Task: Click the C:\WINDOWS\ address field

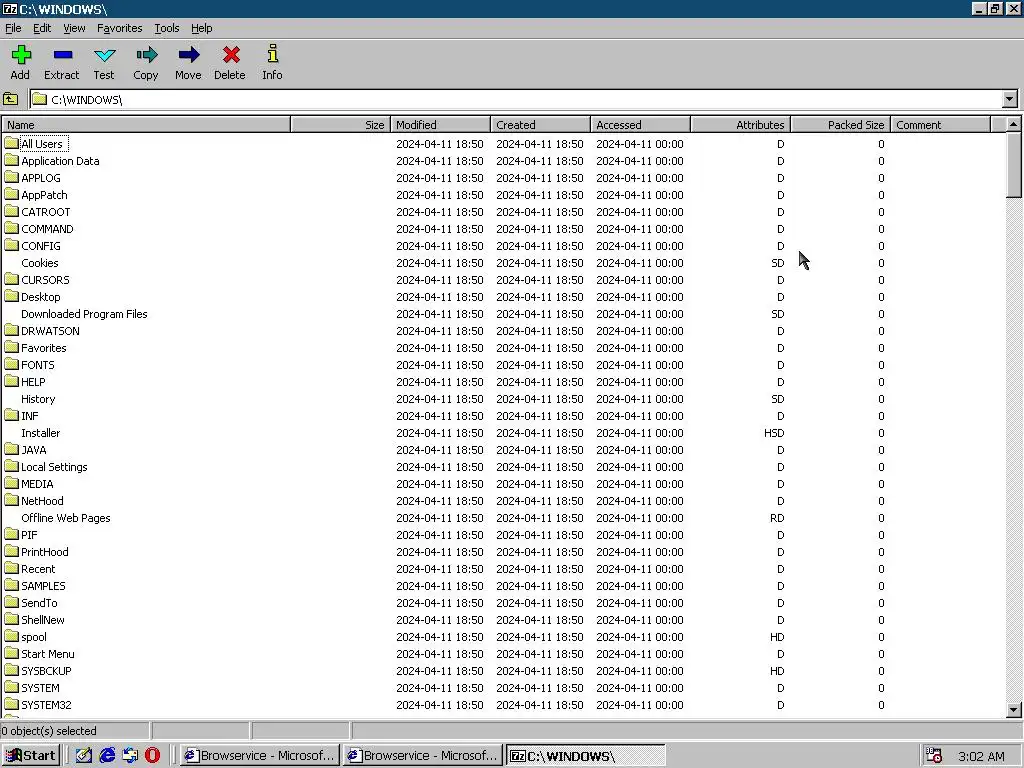Action: pos(516,99)
